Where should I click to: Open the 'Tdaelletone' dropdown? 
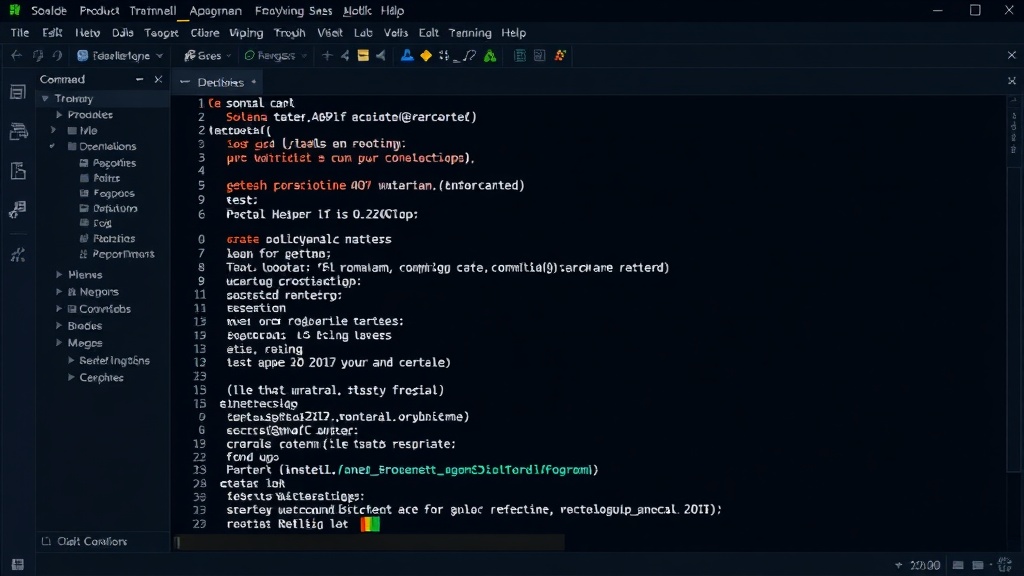pyautogui.click(x=120, y=56)
